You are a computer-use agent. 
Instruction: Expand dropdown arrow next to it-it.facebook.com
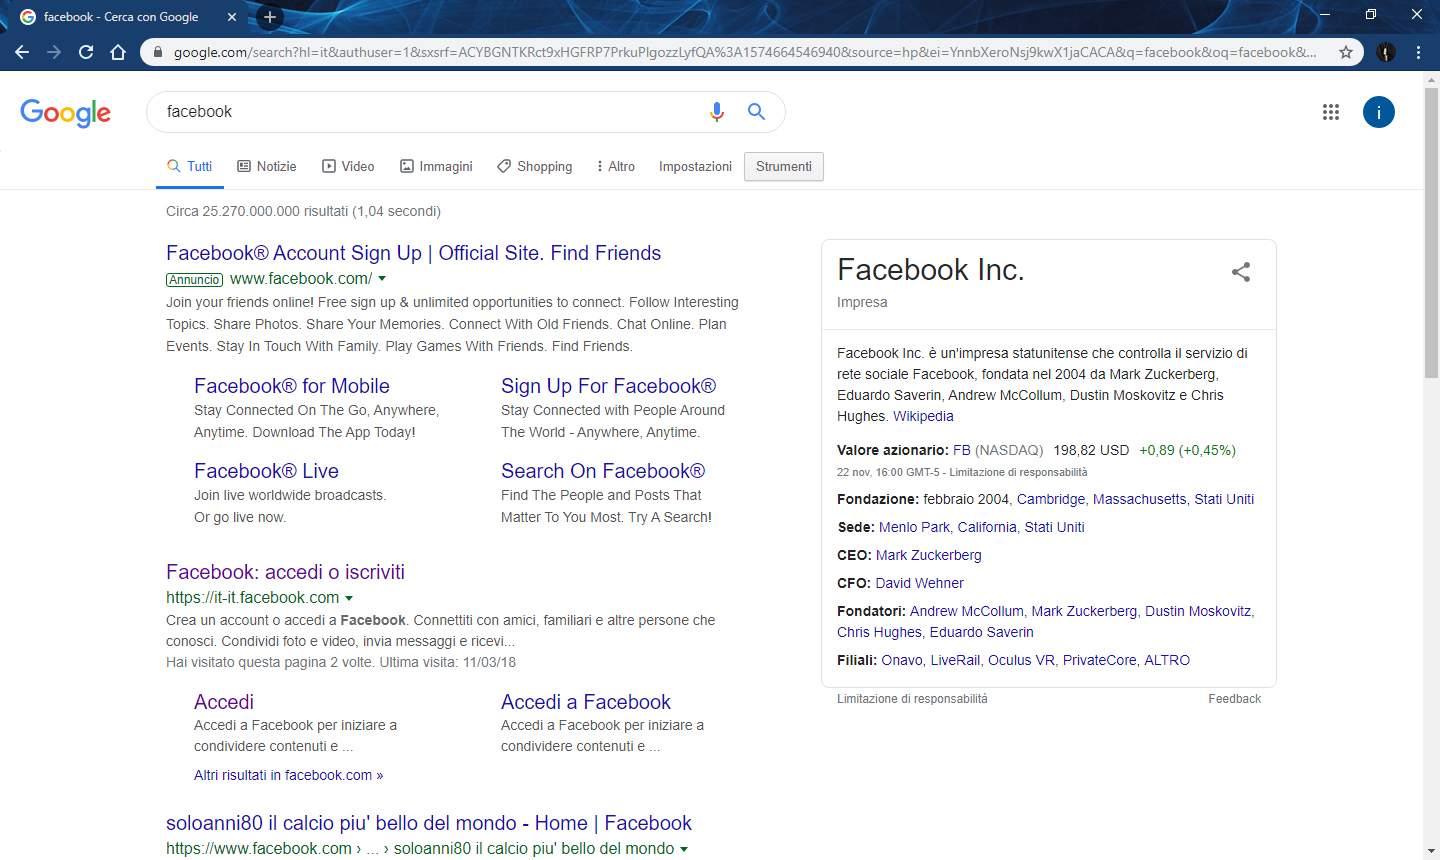[349, 598]
